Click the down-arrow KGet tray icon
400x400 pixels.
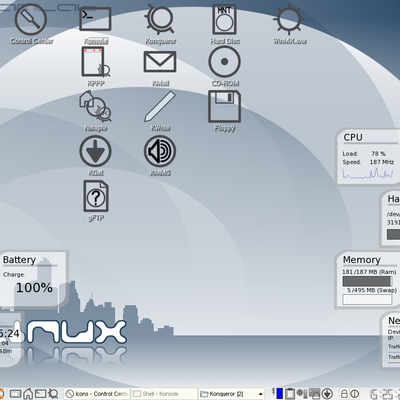click(327, 394)
